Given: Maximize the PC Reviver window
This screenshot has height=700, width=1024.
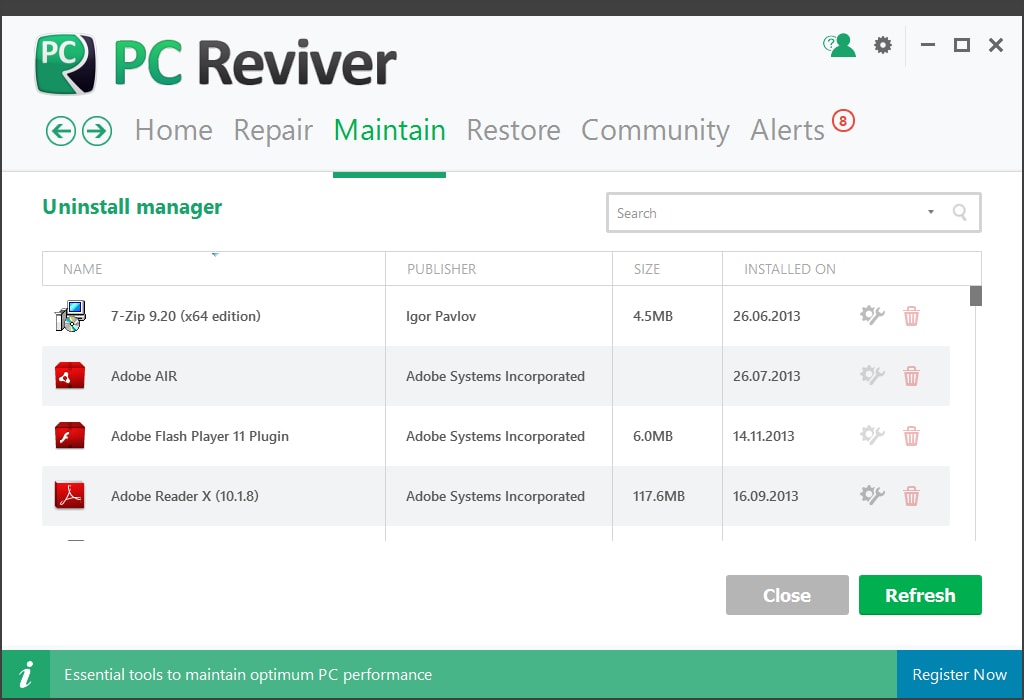Looking at the screenshot, I should pos(961,45).
